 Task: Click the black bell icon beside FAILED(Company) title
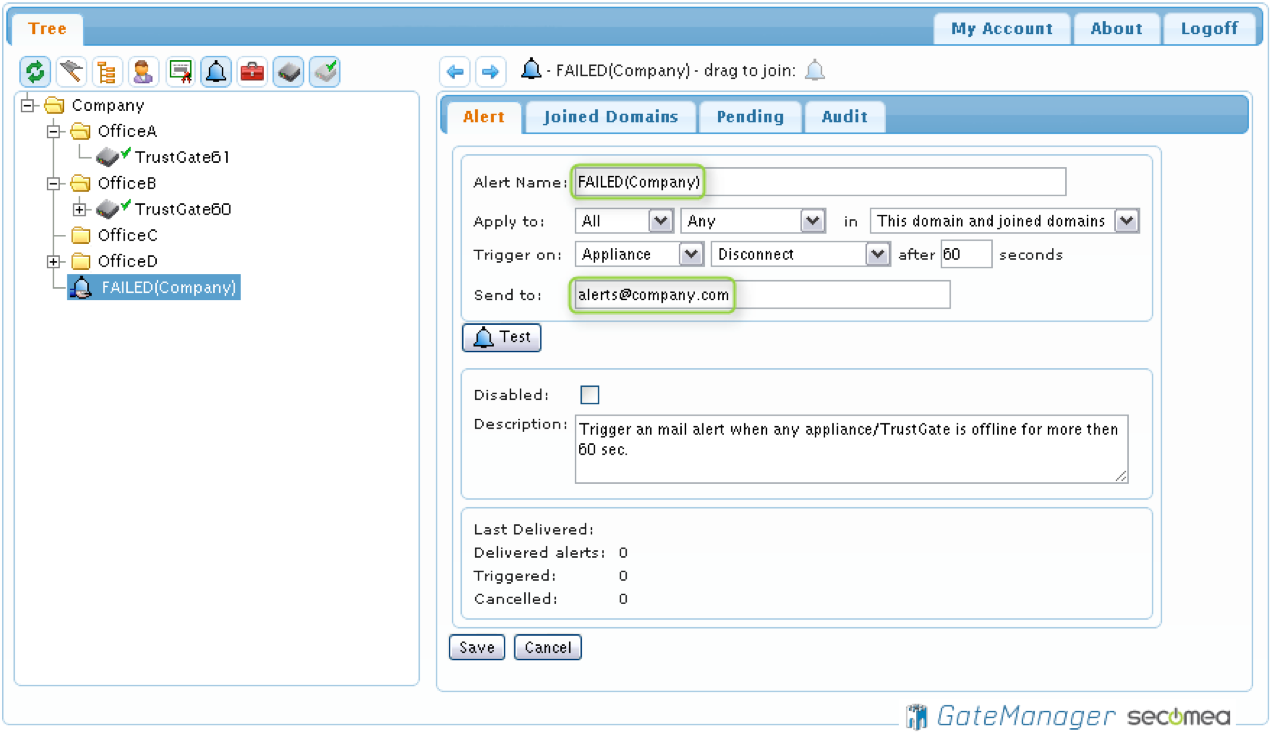point(532,70)
